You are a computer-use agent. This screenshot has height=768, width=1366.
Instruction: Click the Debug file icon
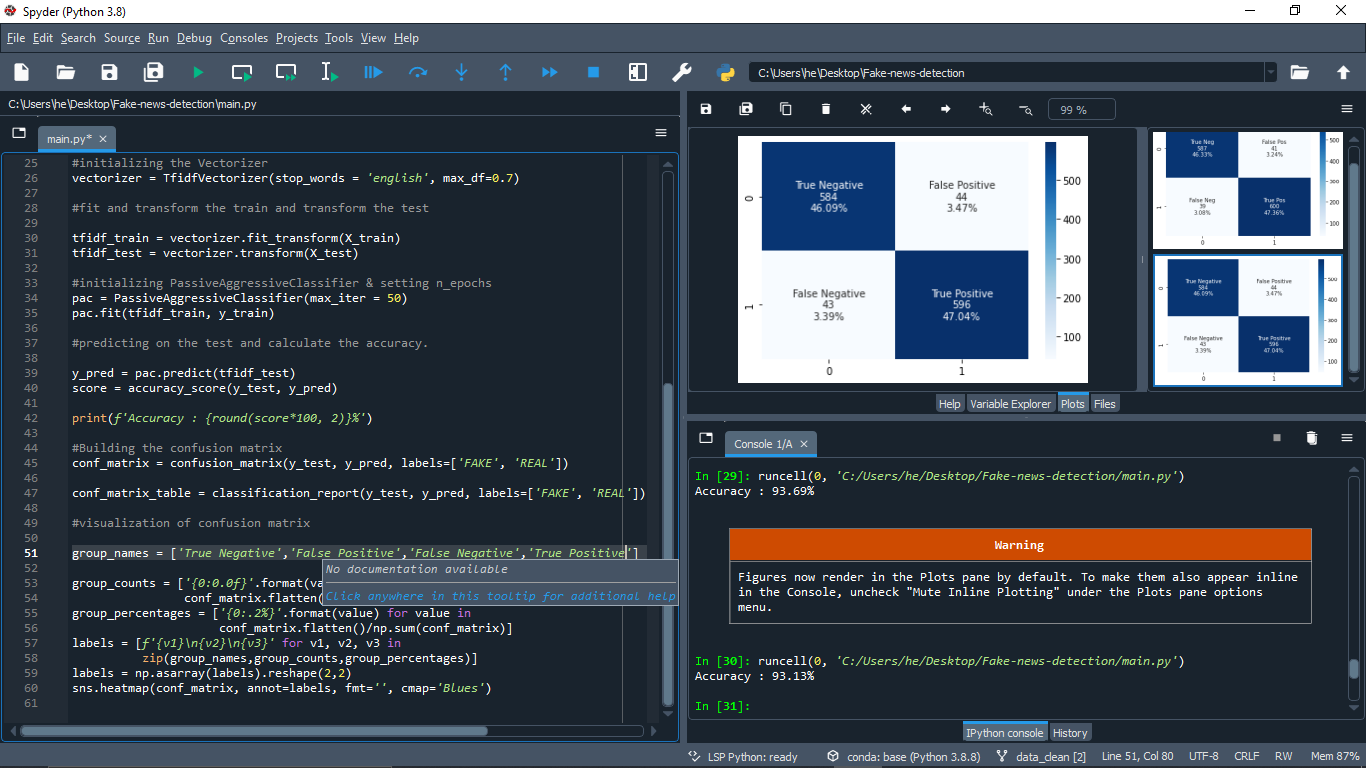pyautogui.click(x=373, y=72)
